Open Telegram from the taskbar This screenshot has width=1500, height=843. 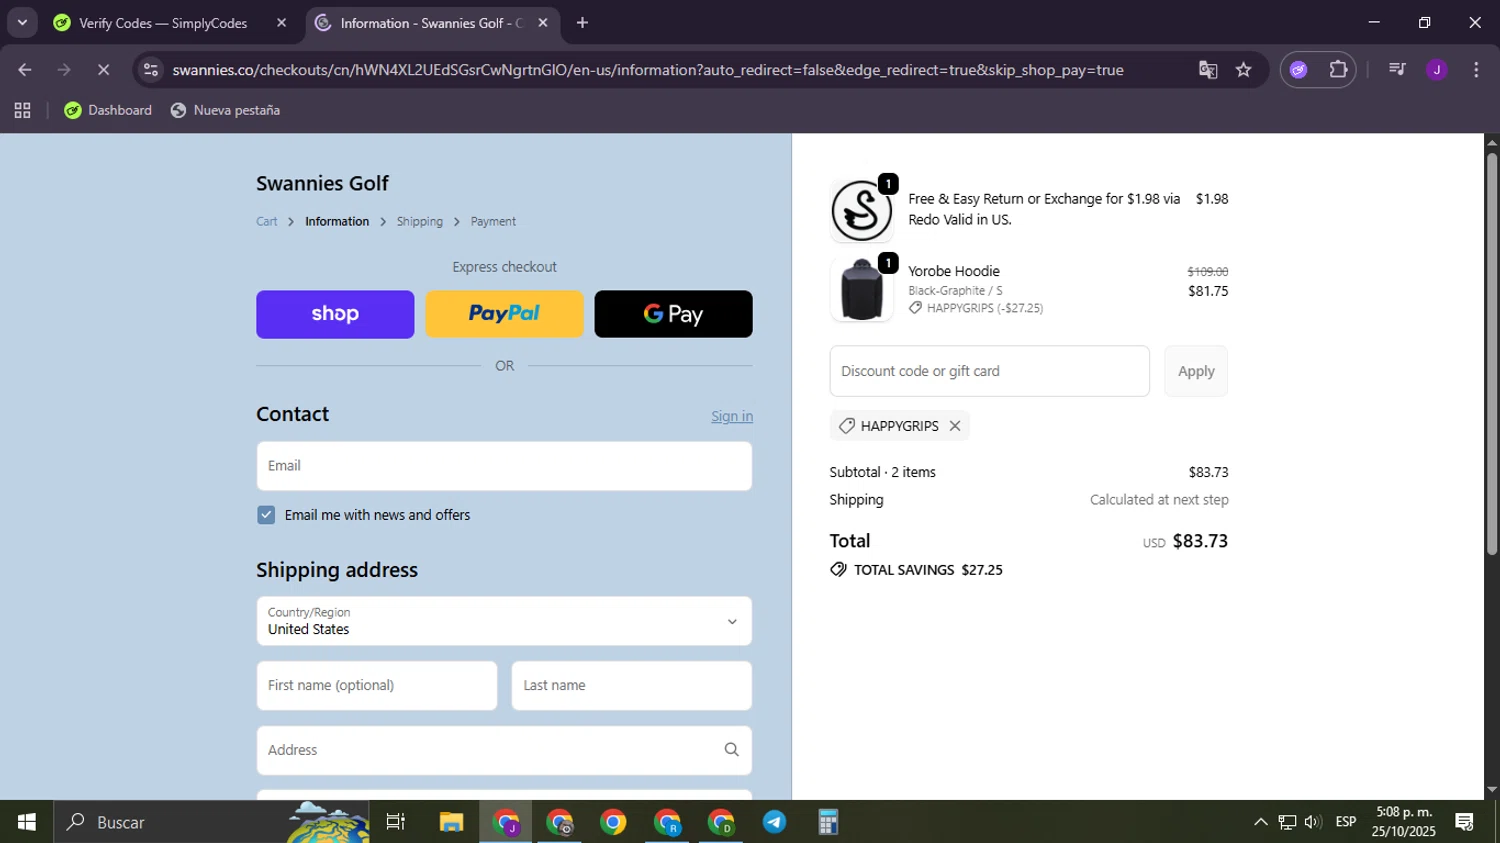pyautogui.click(x=775, y=822)
